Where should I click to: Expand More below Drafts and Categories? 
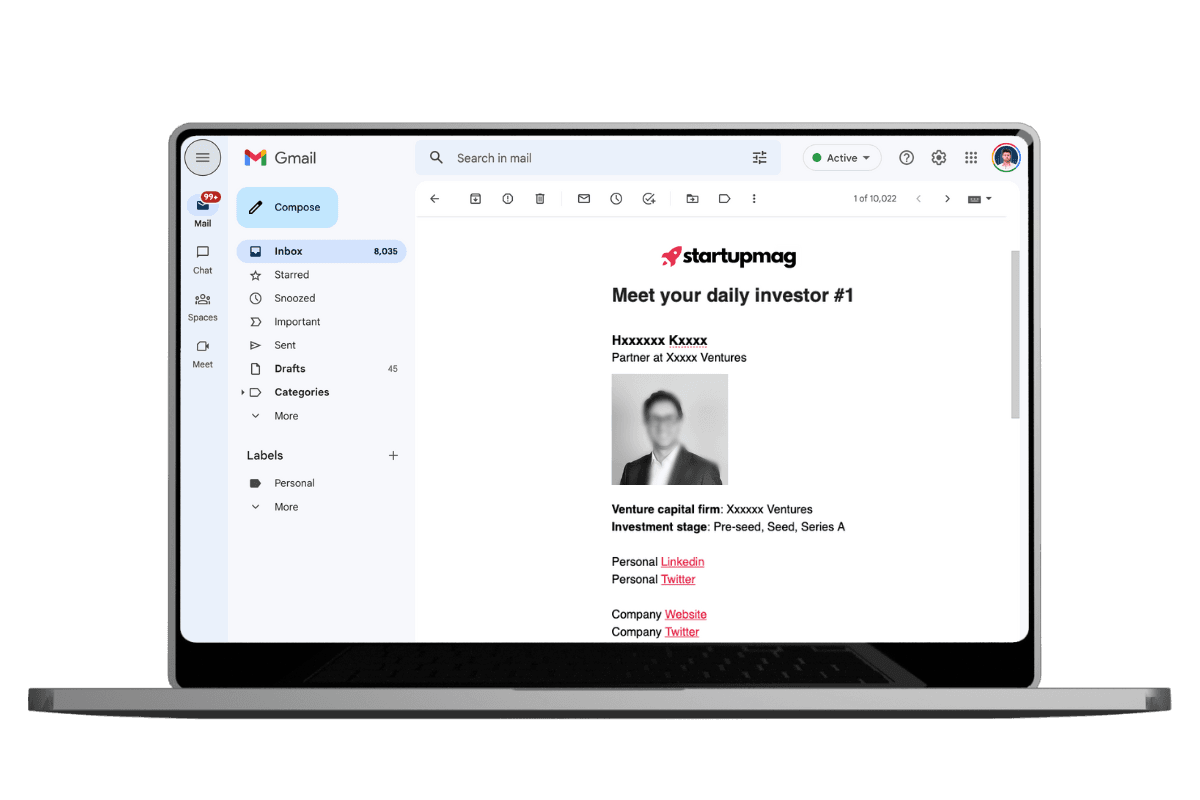tap(286, 416)
